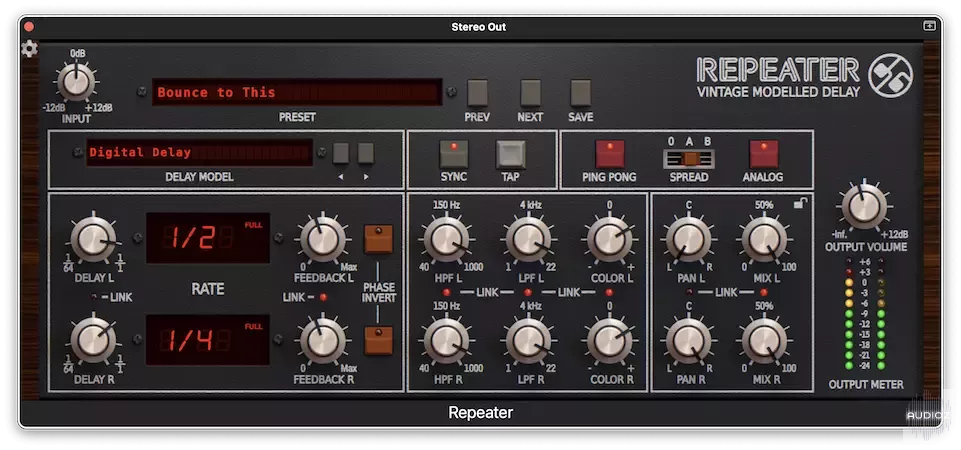Click the PREV preset button
The width and height of the screenshot is (961, 450).
tap(477, 93)
